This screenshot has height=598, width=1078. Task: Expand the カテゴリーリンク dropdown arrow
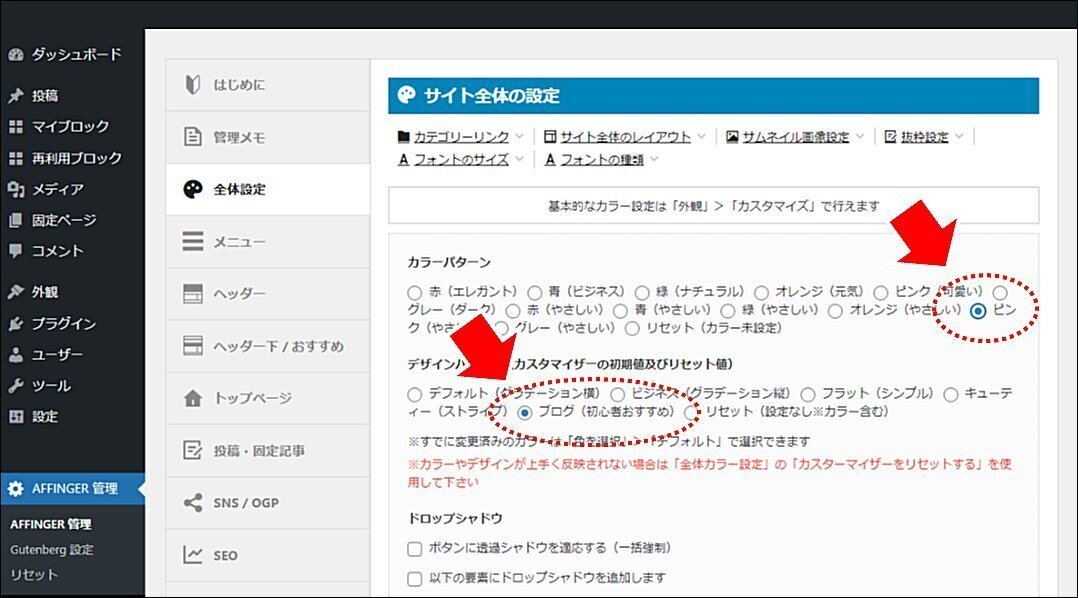pyautogui.click(x=519, y=137)
